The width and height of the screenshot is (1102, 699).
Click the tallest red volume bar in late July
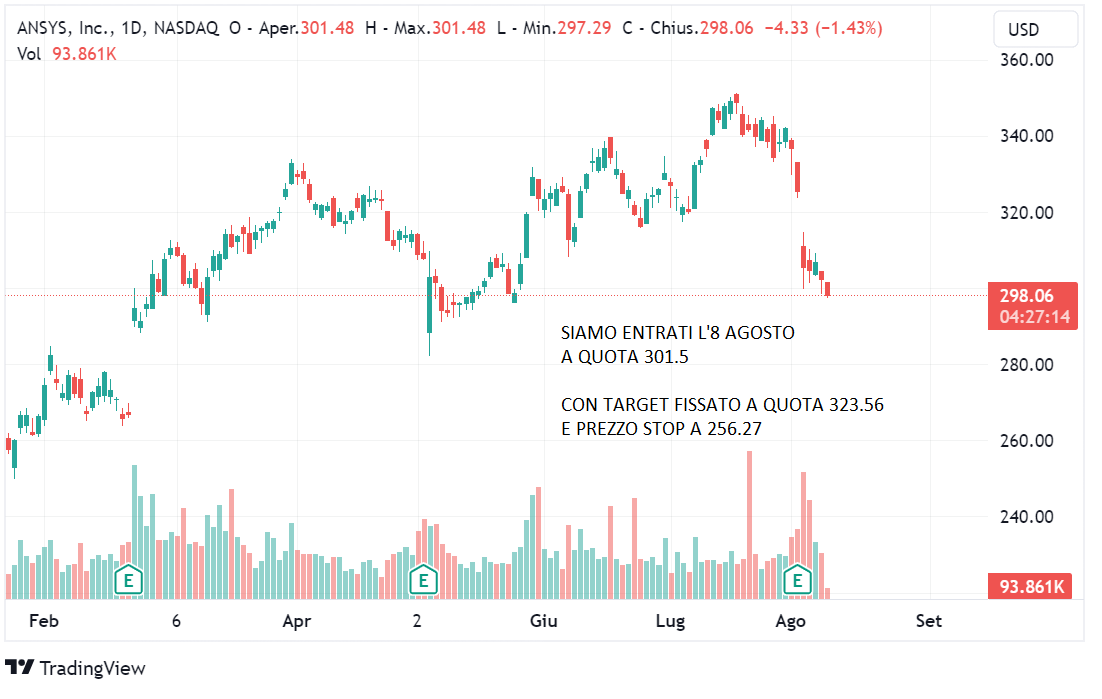tap(749, 525)
